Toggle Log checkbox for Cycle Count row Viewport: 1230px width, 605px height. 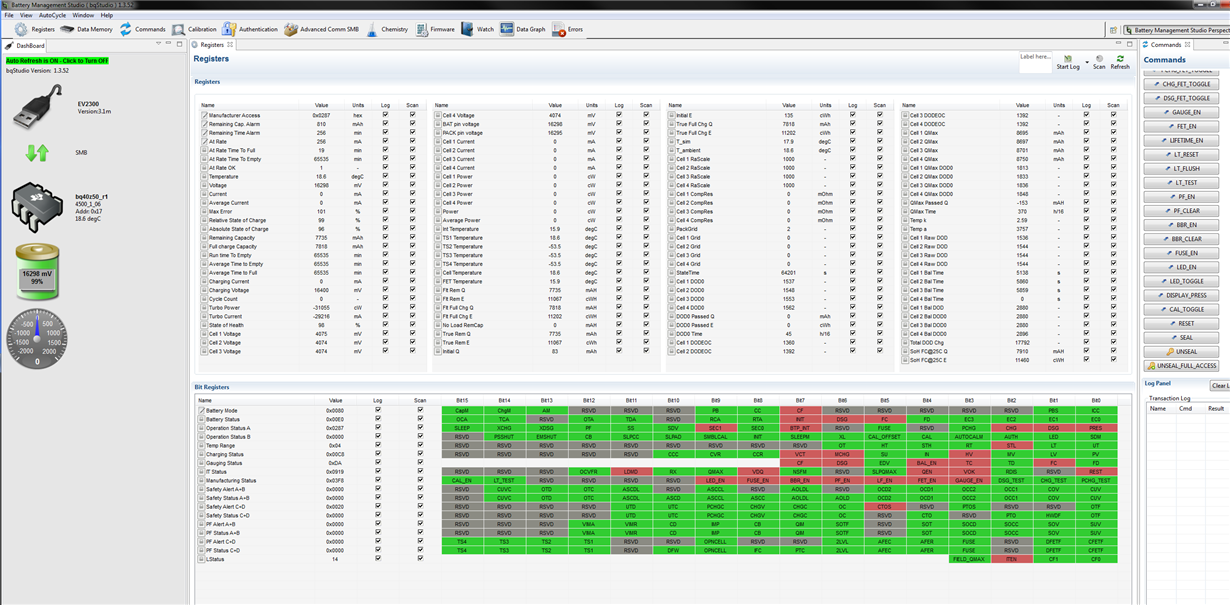[386, 298]
